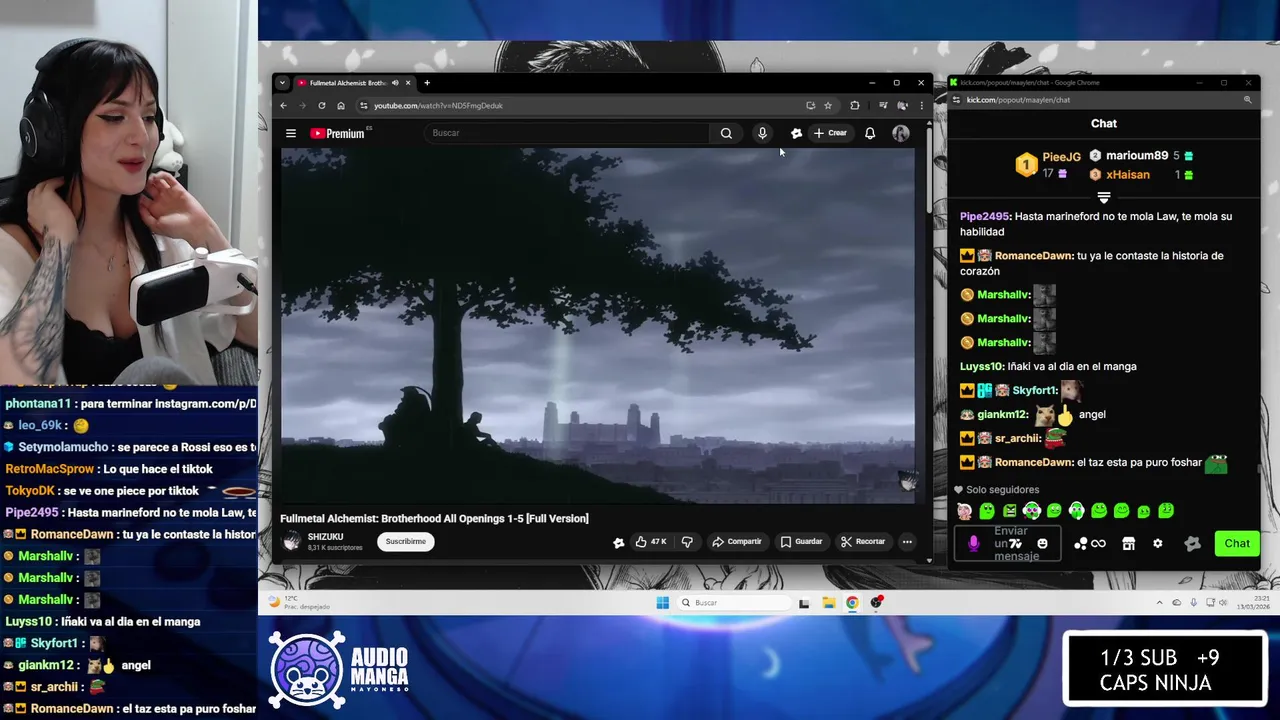Click the Kick chat message input field
1280x720 pixels.
coord(1007,543)
